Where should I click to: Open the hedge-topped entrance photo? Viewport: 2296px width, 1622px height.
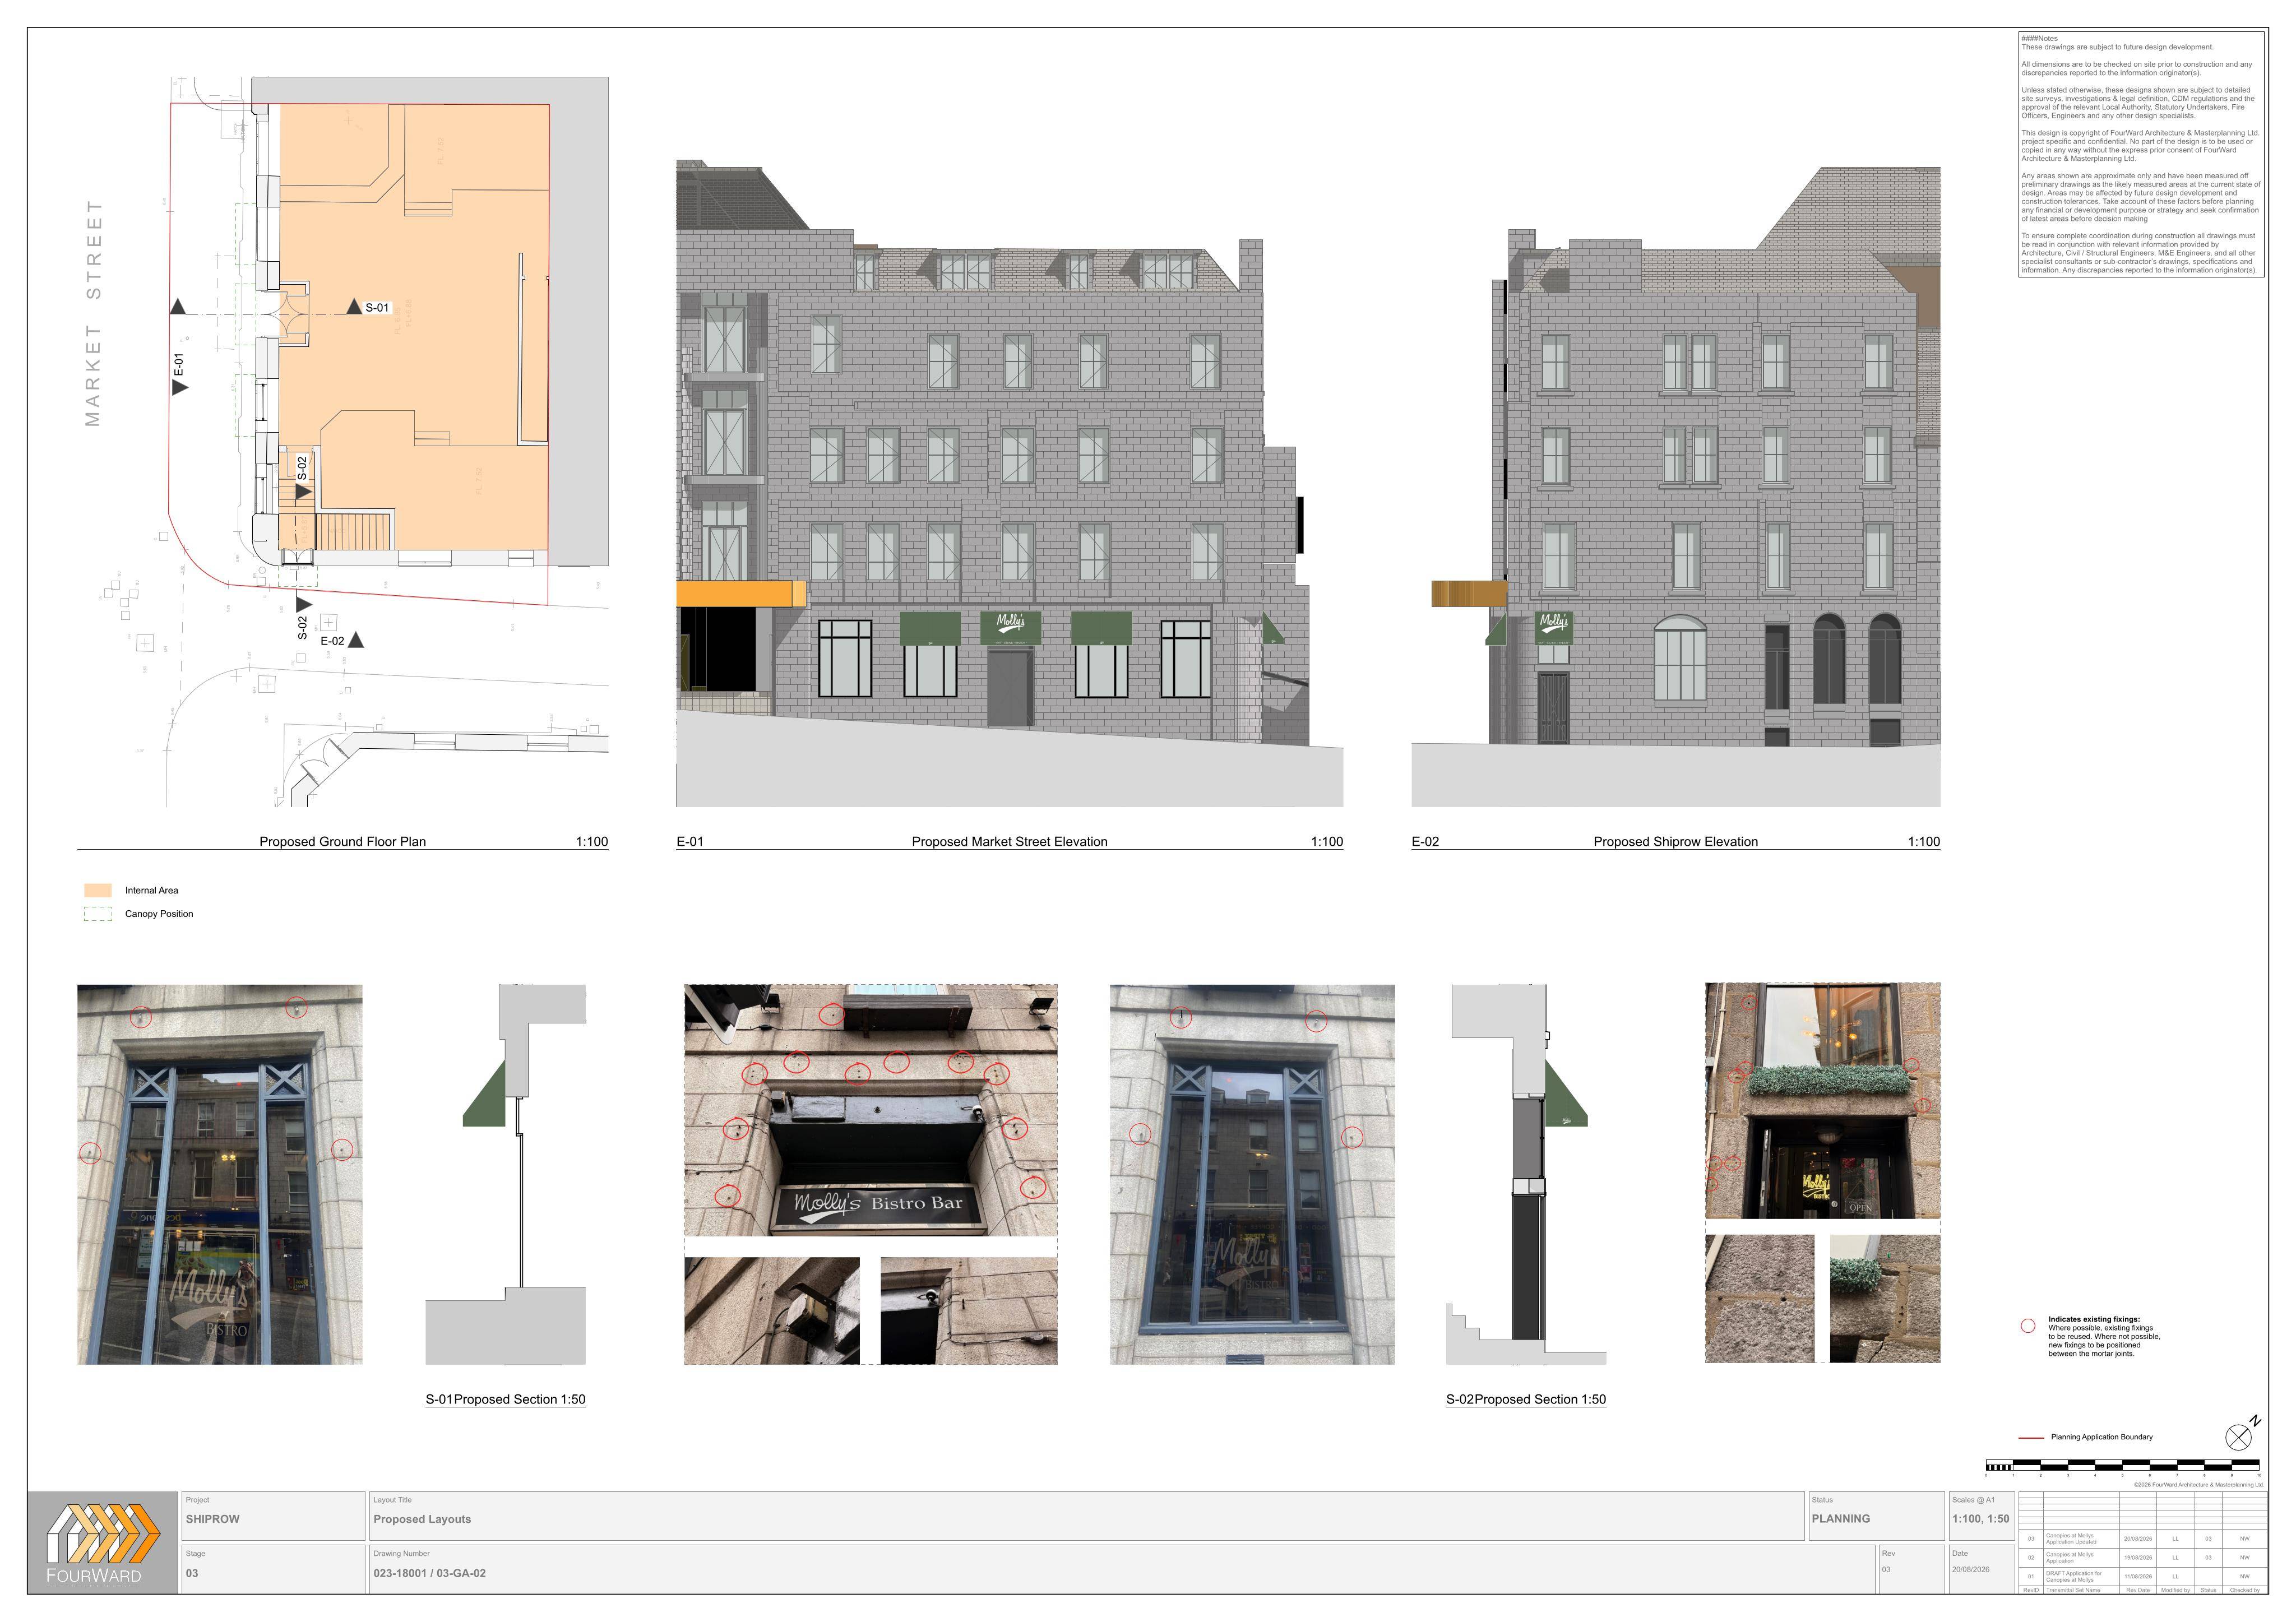(x=1823, y=1100)
